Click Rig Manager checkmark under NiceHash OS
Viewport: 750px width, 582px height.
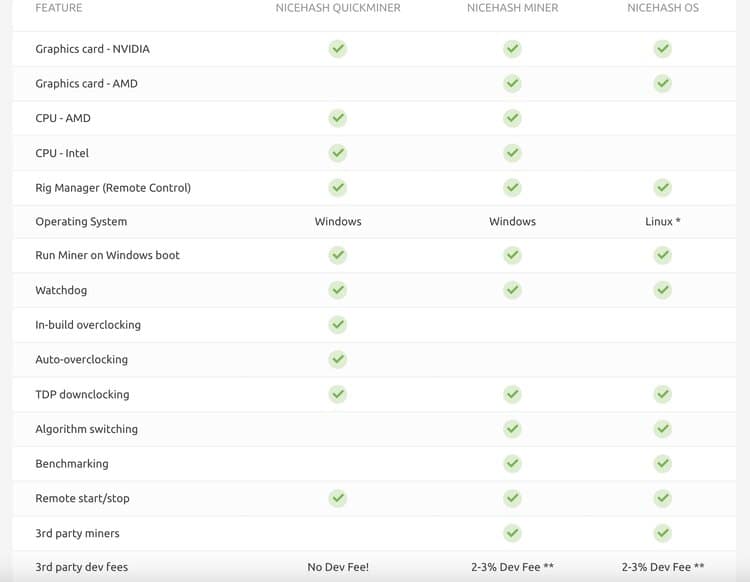pos(662,187)
